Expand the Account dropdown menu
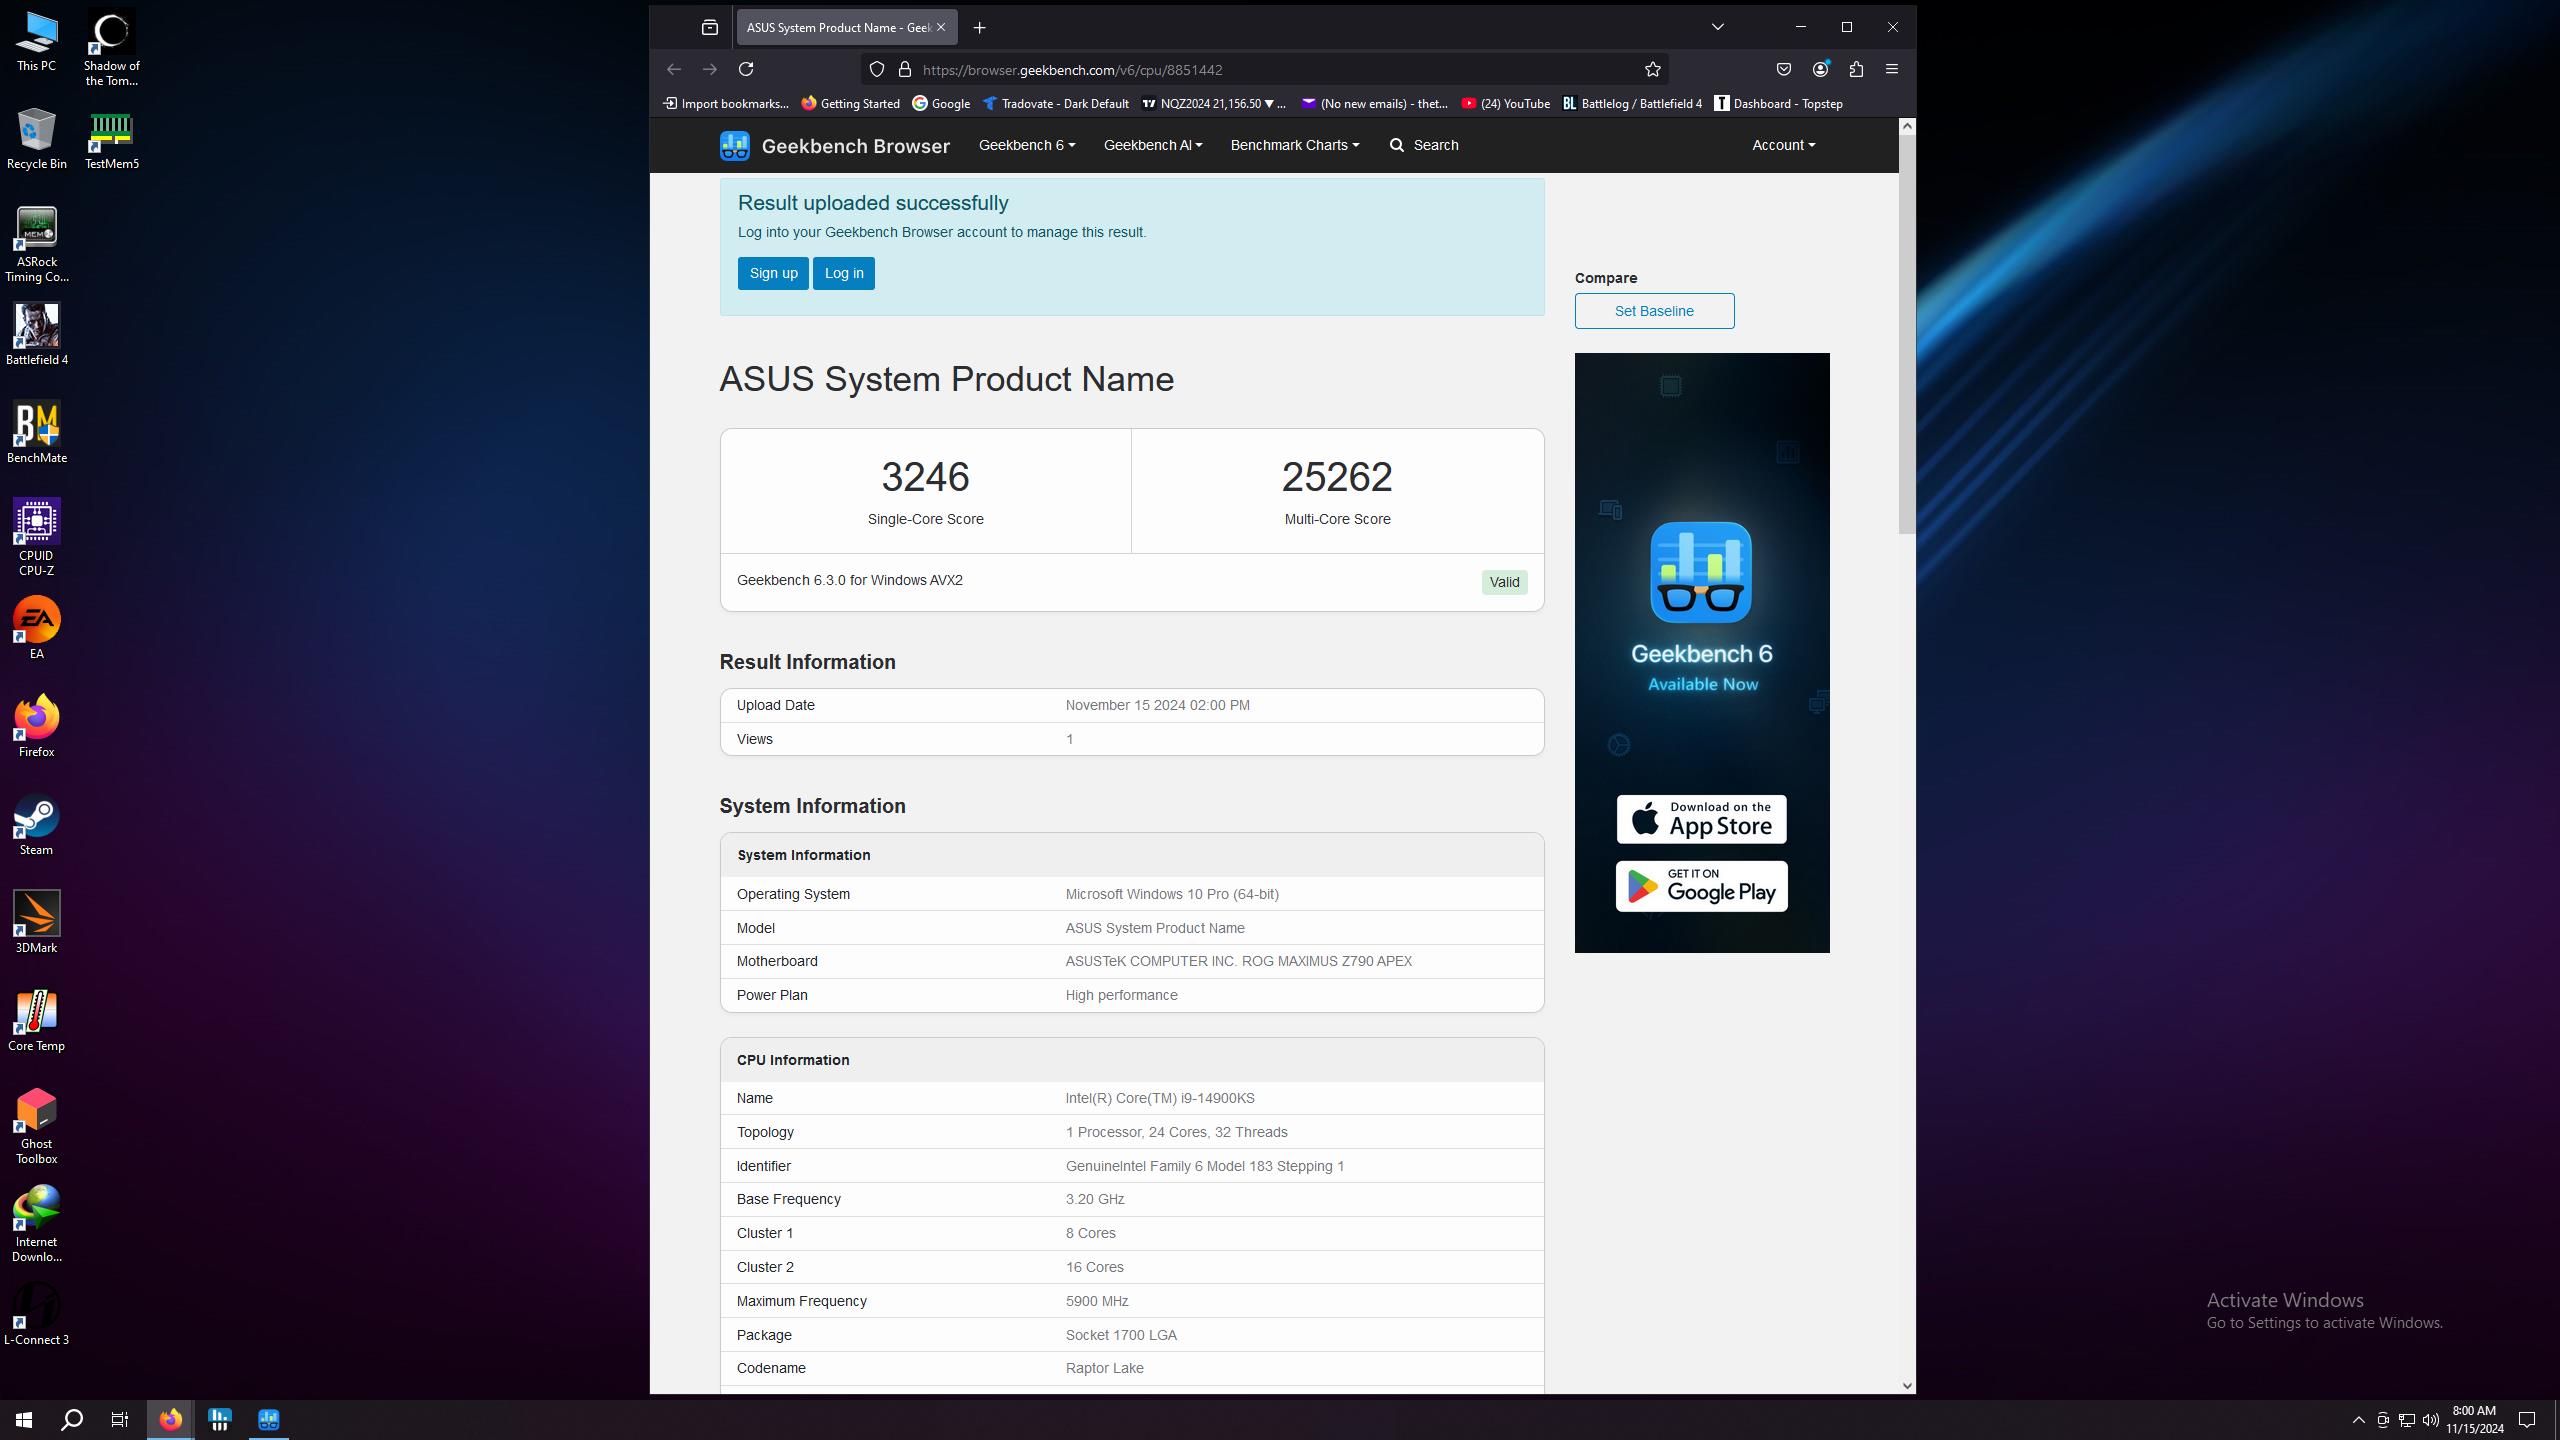Viewport: 2560px width, 1440px height. point(1783,145)
